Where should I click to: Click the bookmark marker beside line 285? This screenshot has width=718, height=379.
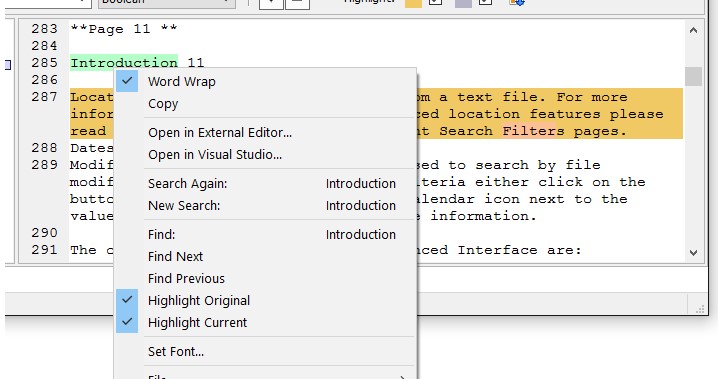pyautogui.click(x=8, y=65)
